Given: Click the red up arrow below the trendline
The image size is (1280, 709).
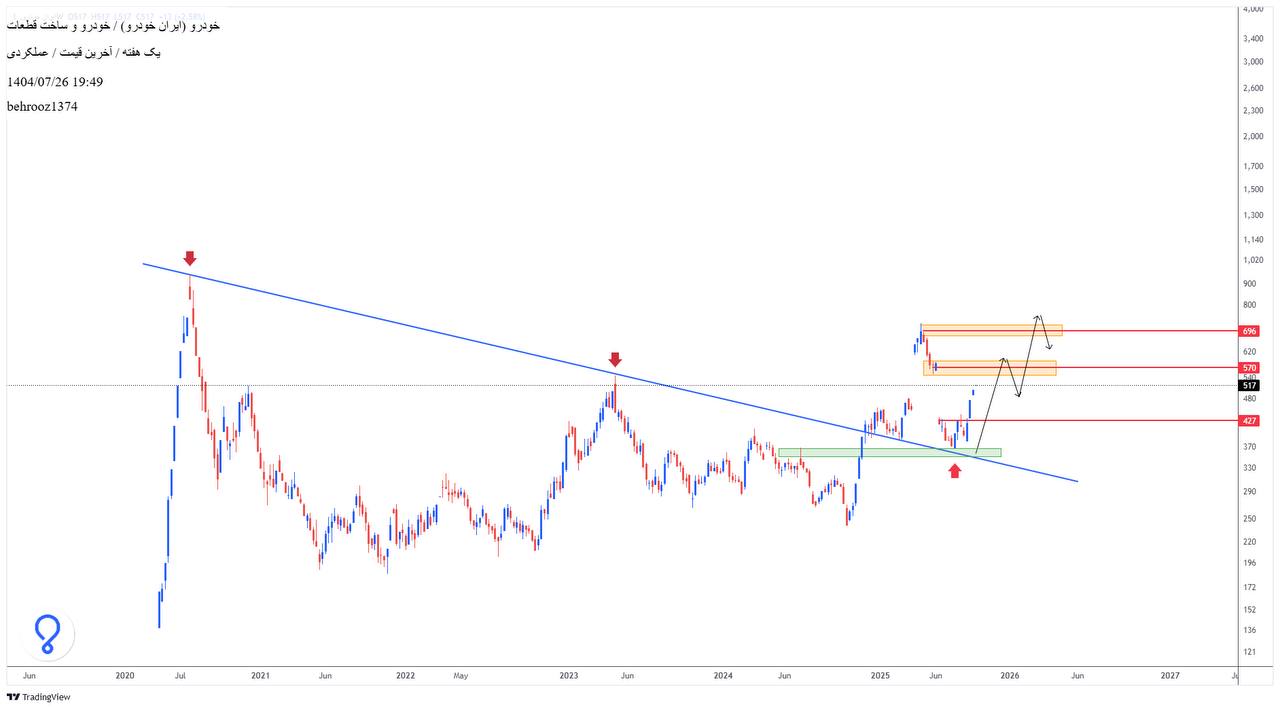Looking at the screenshot, I should click(955, 470).
